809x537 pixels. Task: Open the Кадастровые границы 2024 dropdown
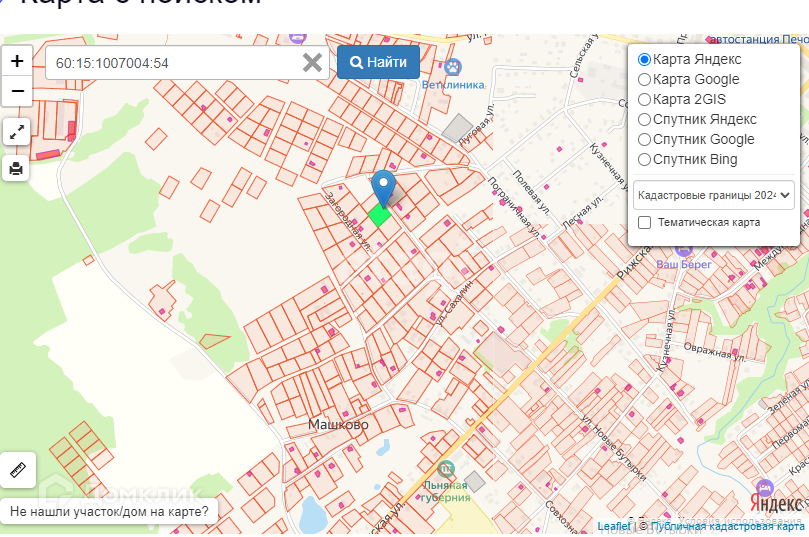tap(714, 194)
